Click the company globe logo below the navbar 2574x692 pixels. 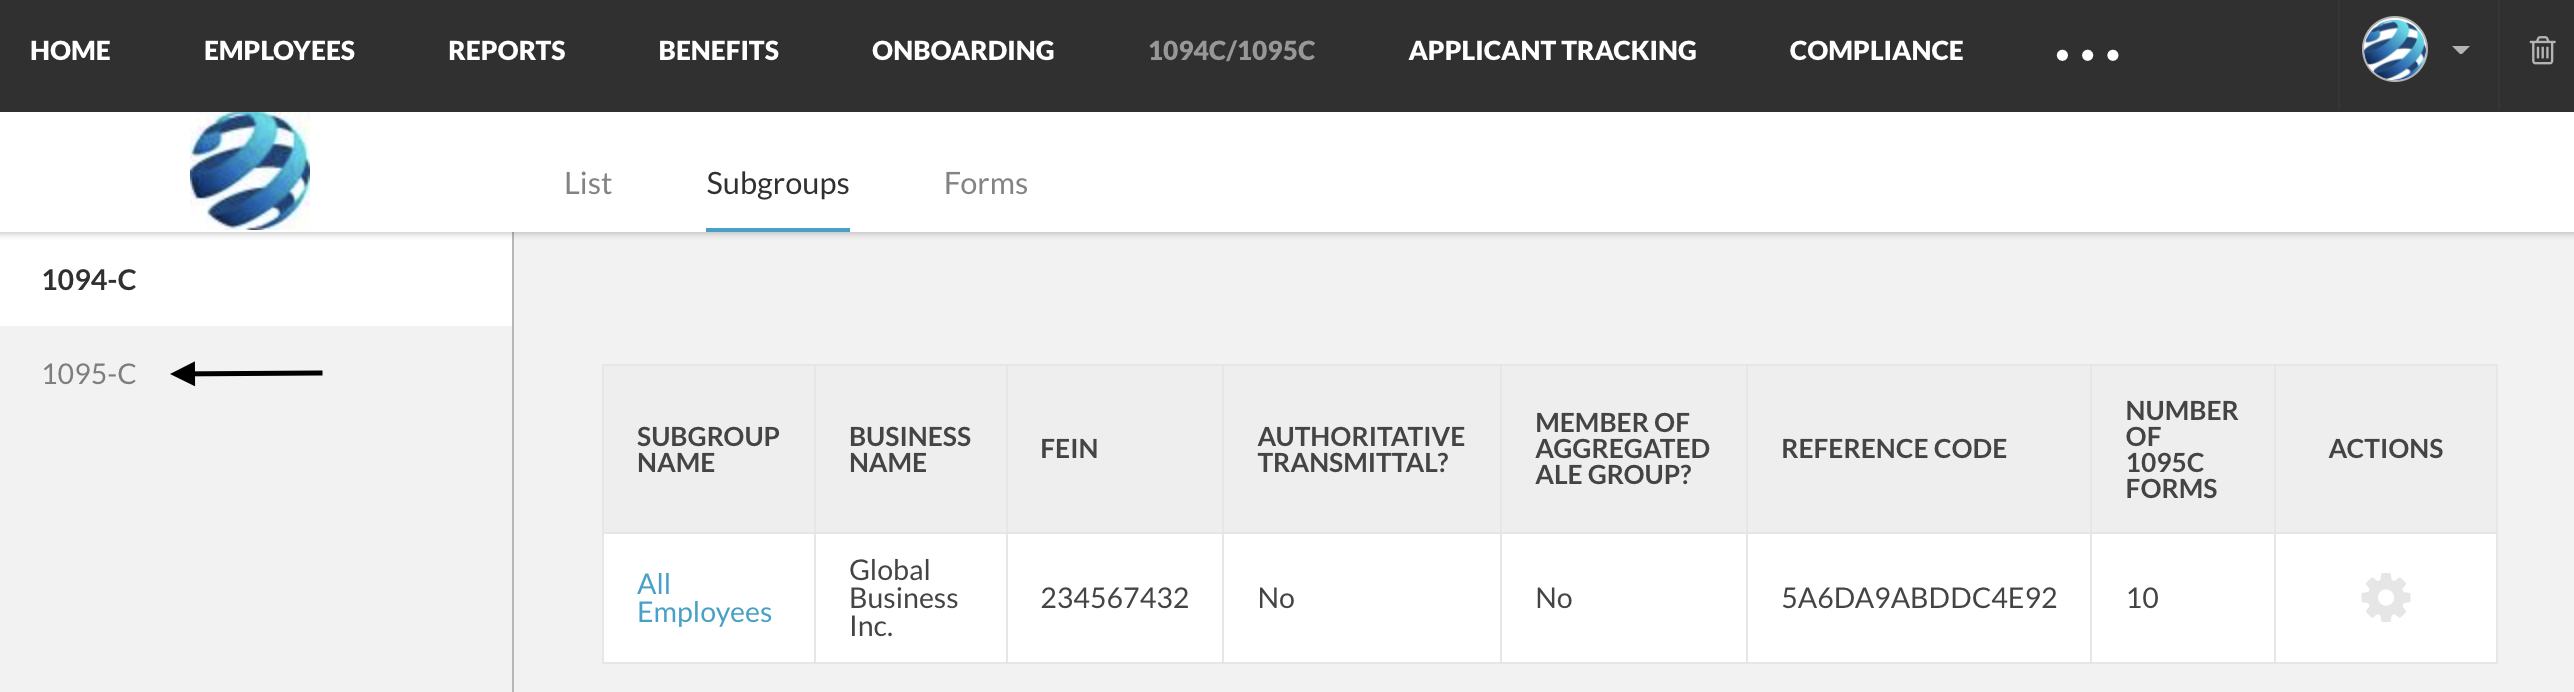tap(250, 171)
